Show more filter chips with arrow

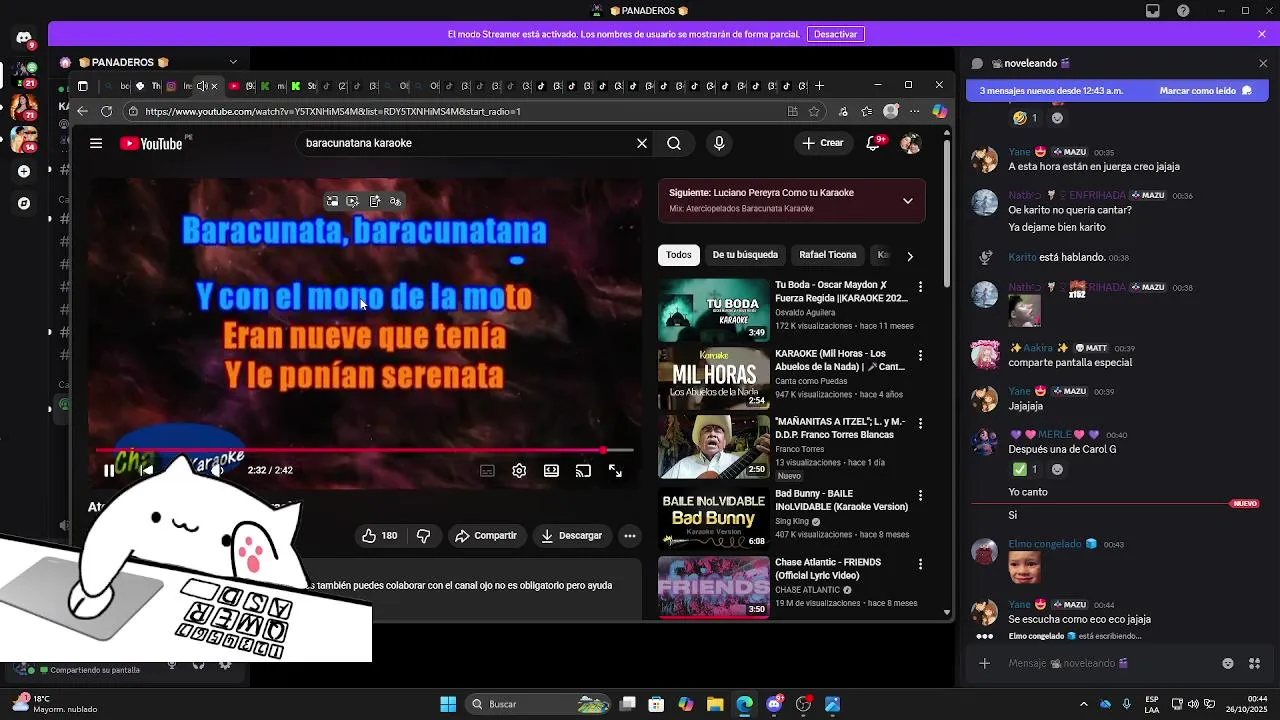click(x=909, y=256)
